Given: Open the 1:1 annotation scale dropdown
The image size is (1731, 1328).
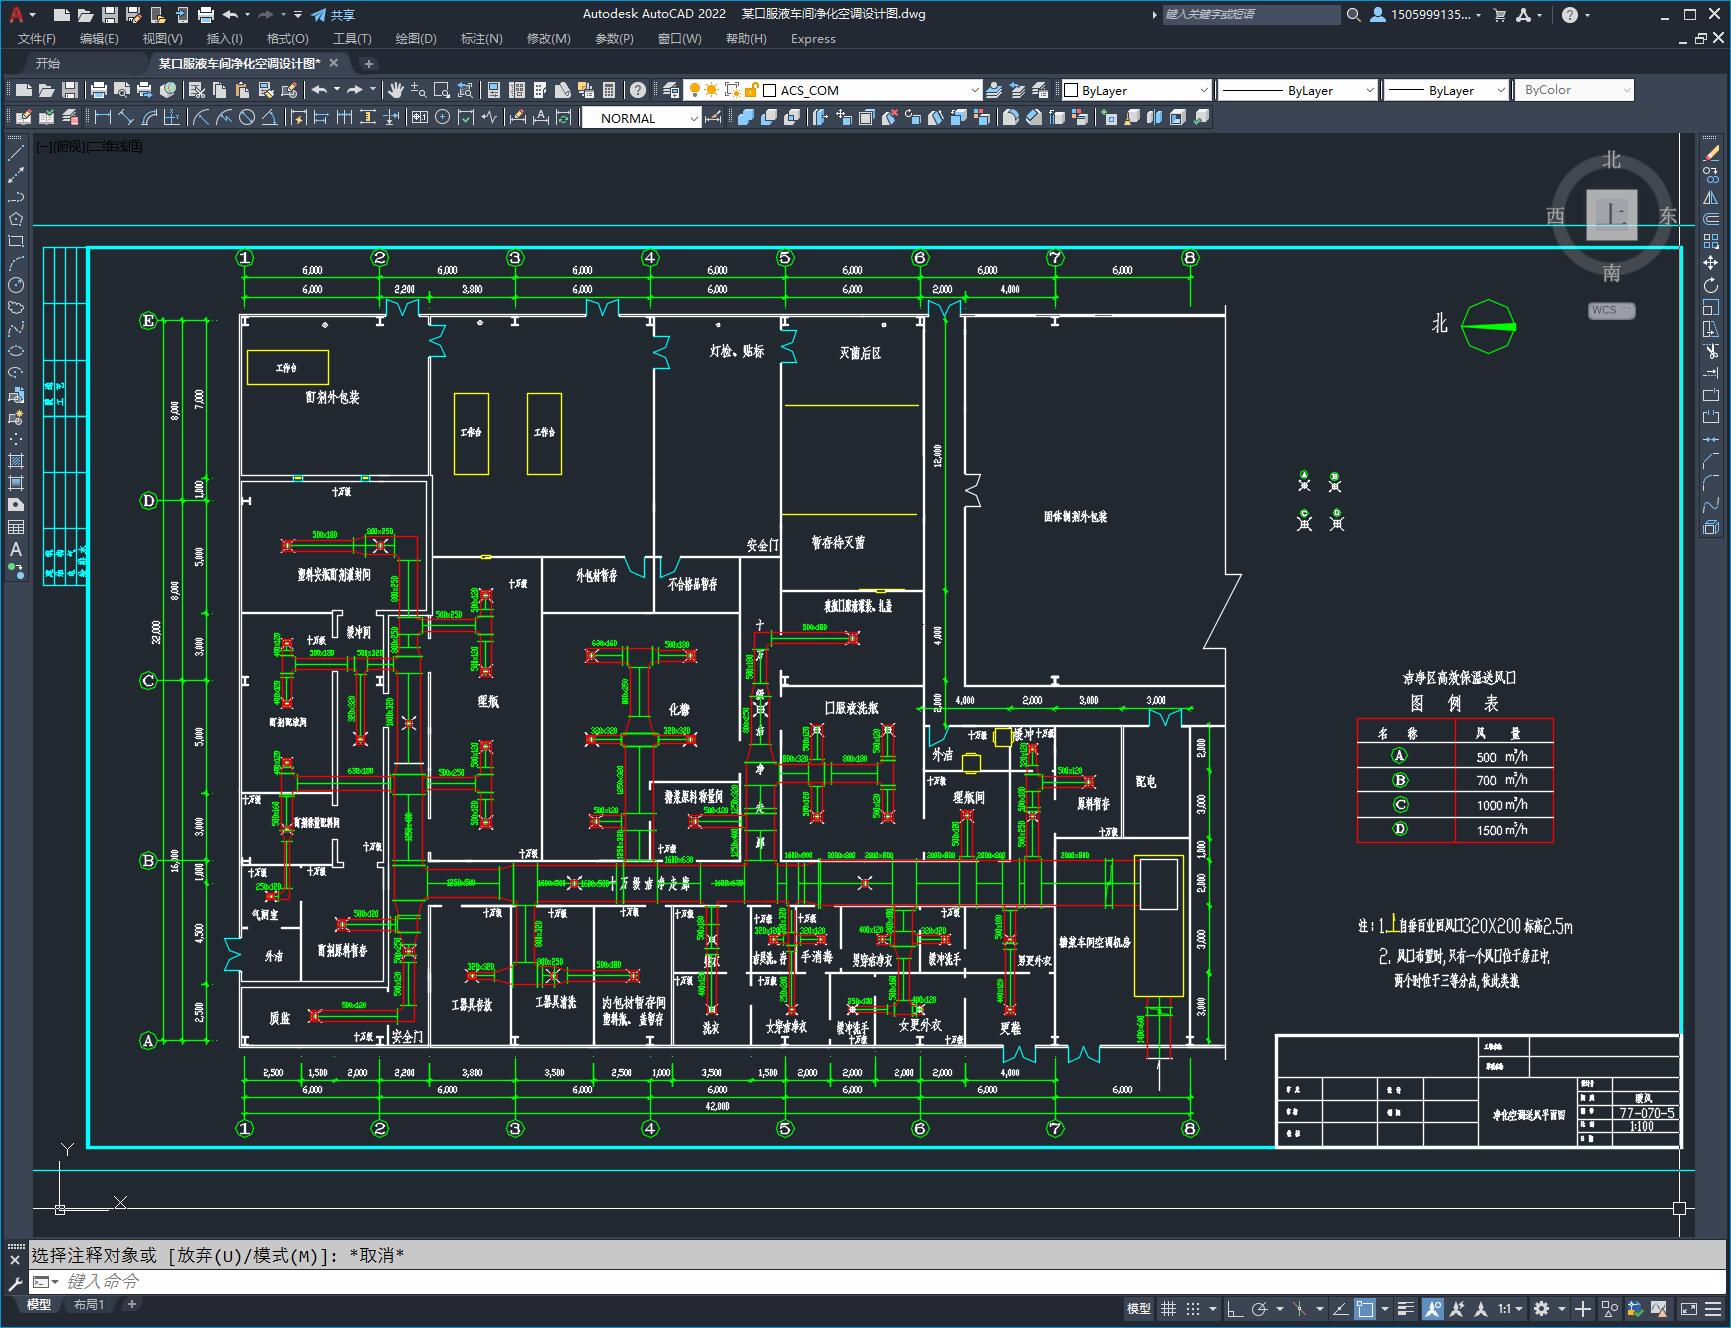Looking at the screenshot, I should tap(1511, 1308).
